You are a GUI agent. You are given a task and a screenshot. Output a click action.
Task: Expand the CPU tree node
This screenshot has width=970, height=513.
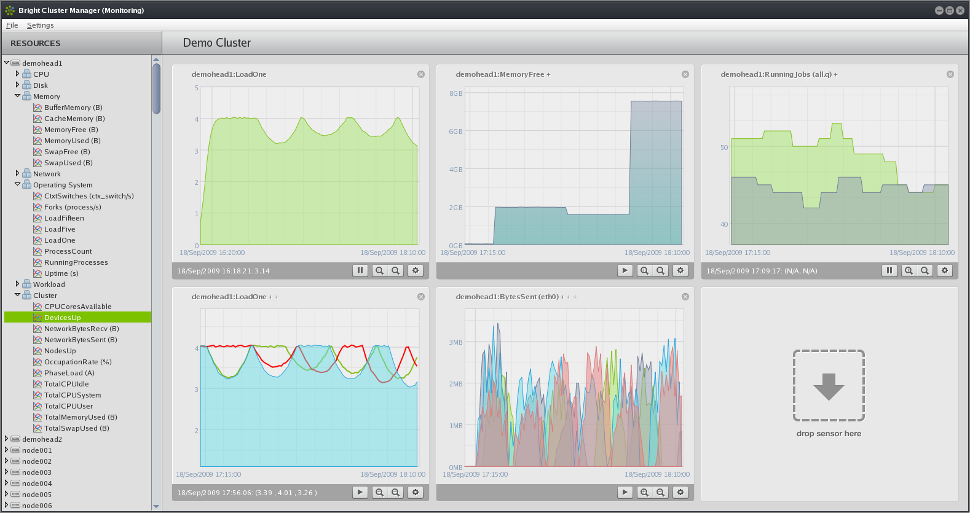(17, 74)
